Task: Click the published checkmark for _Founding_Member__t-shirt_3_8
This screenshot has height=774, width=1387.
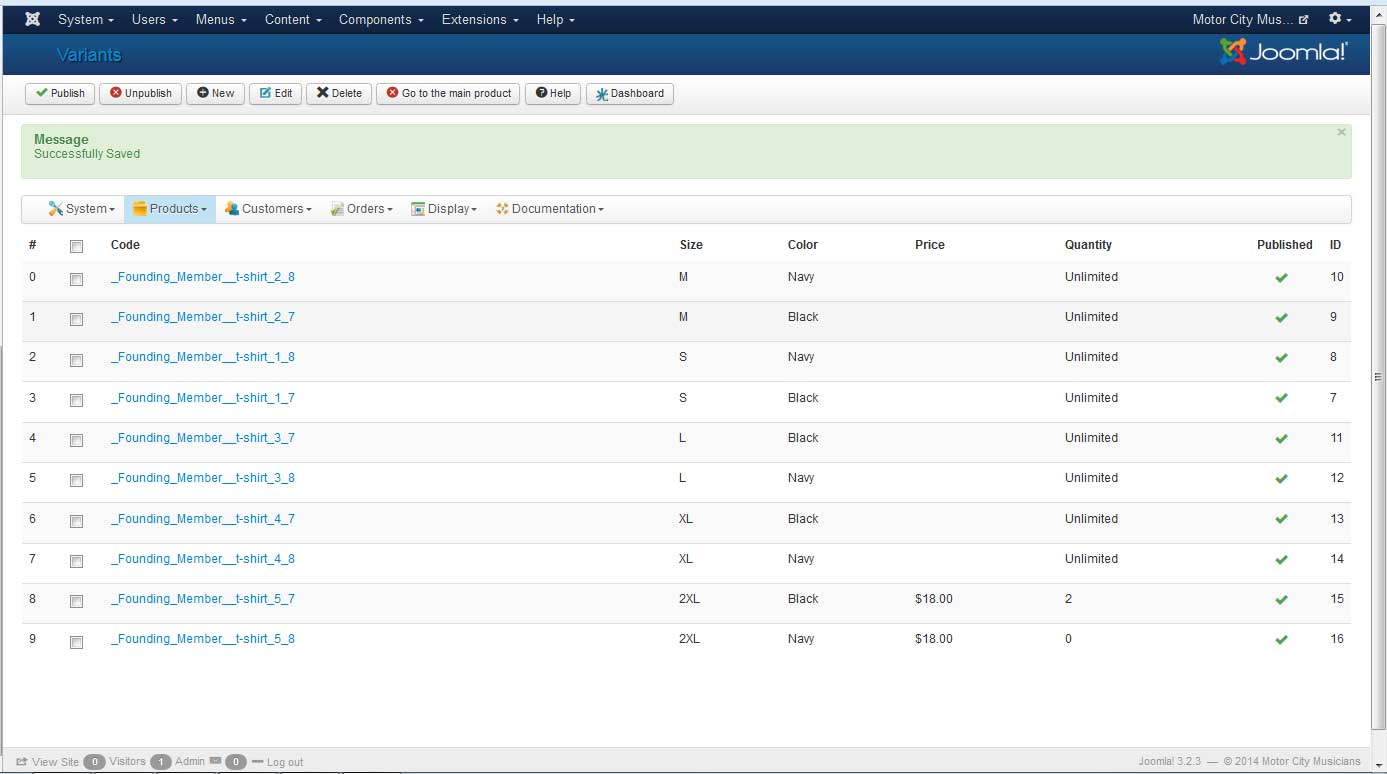Action: (x=1282, y=479)
